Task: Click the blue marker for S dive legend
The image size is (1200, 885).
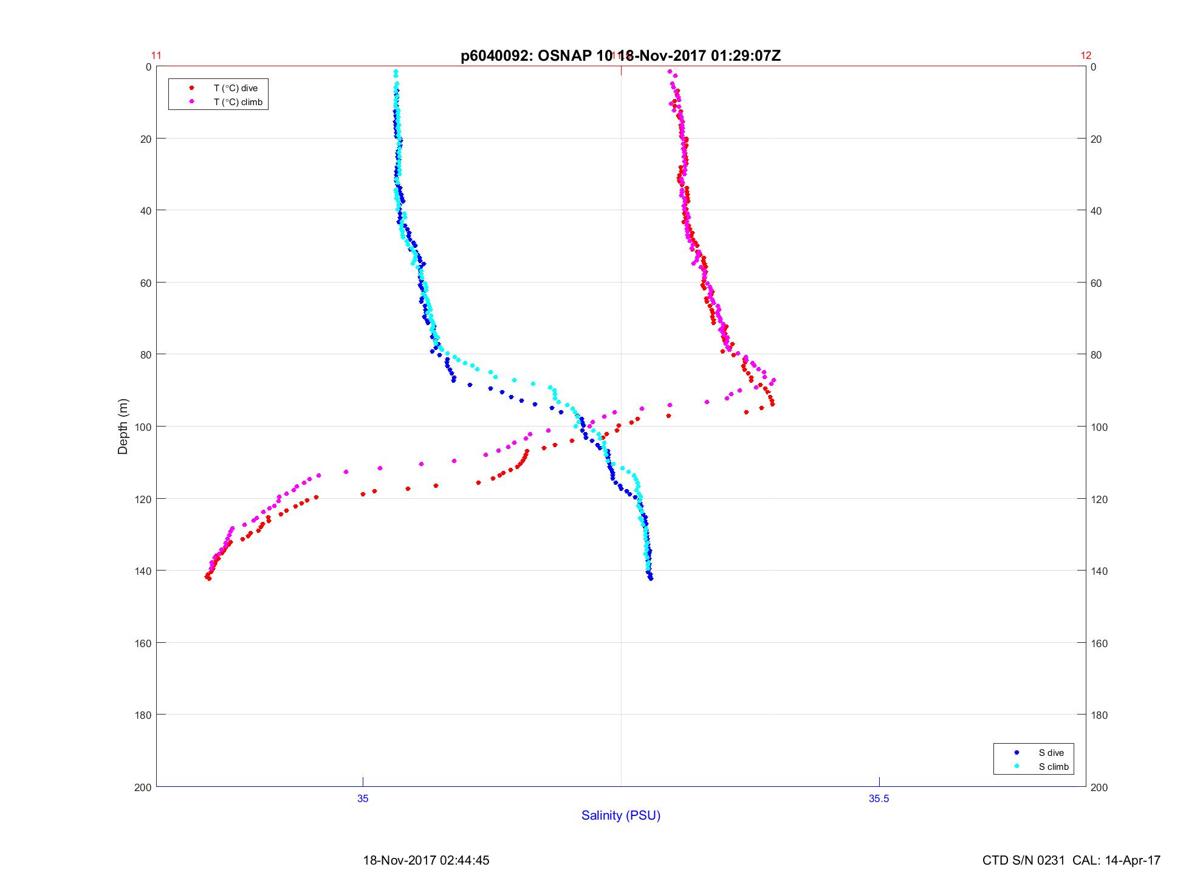Action: [1017, 752]
